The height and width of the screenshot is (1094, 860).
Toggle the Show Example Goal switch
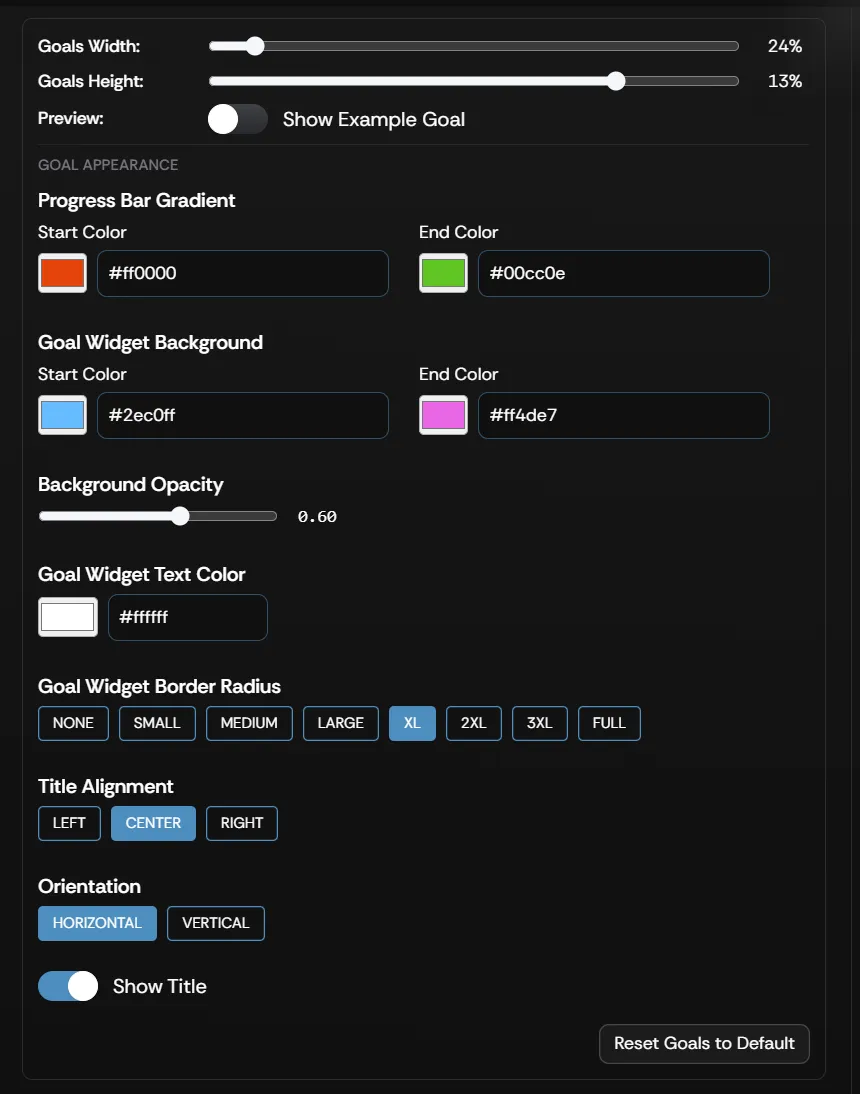pyautogui.click(x=238, y=119)
